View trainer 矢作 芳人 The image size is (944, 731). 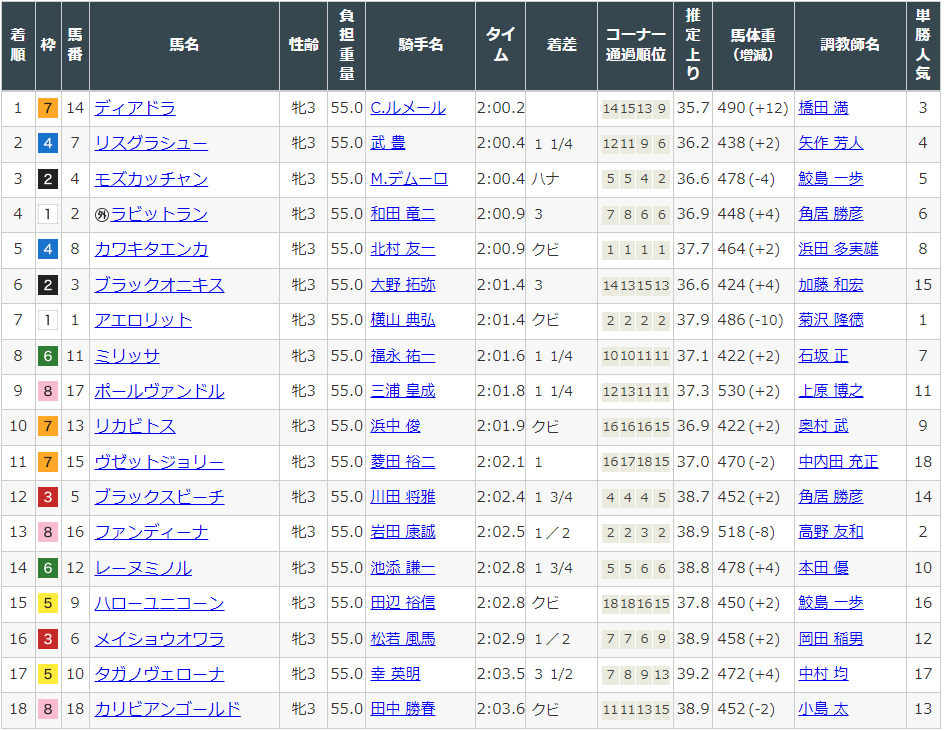(831, 143)
